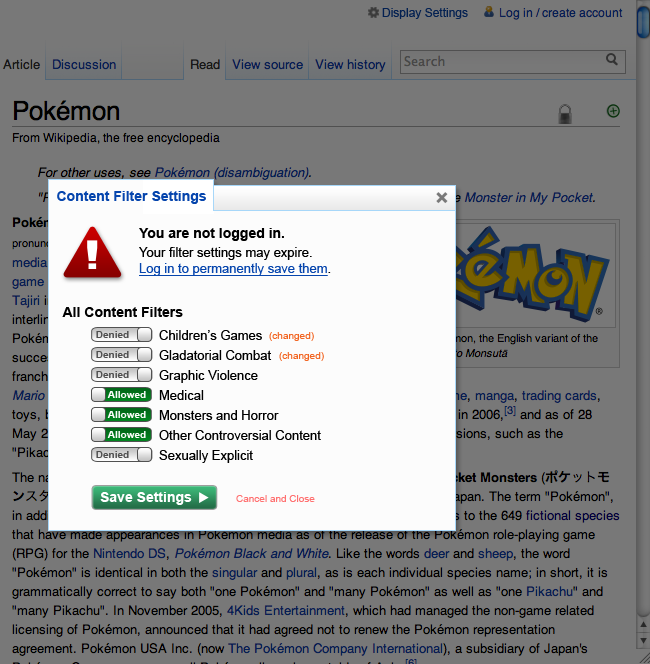Open the manga link
Image resolution: width=650 pixels, height=664 pixels.
click(x=494, y=396)
